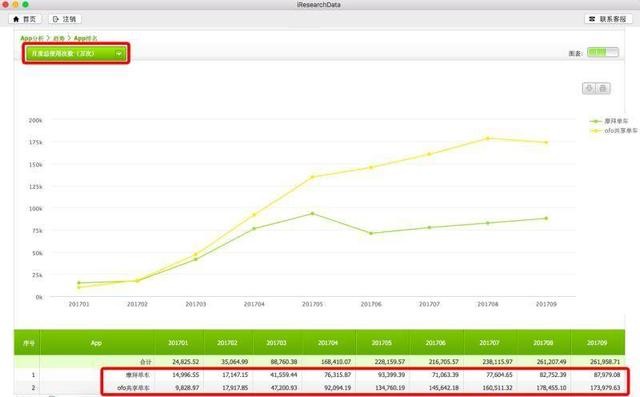Click the App column header
640x397 pixels.
(x=96, y=343)
